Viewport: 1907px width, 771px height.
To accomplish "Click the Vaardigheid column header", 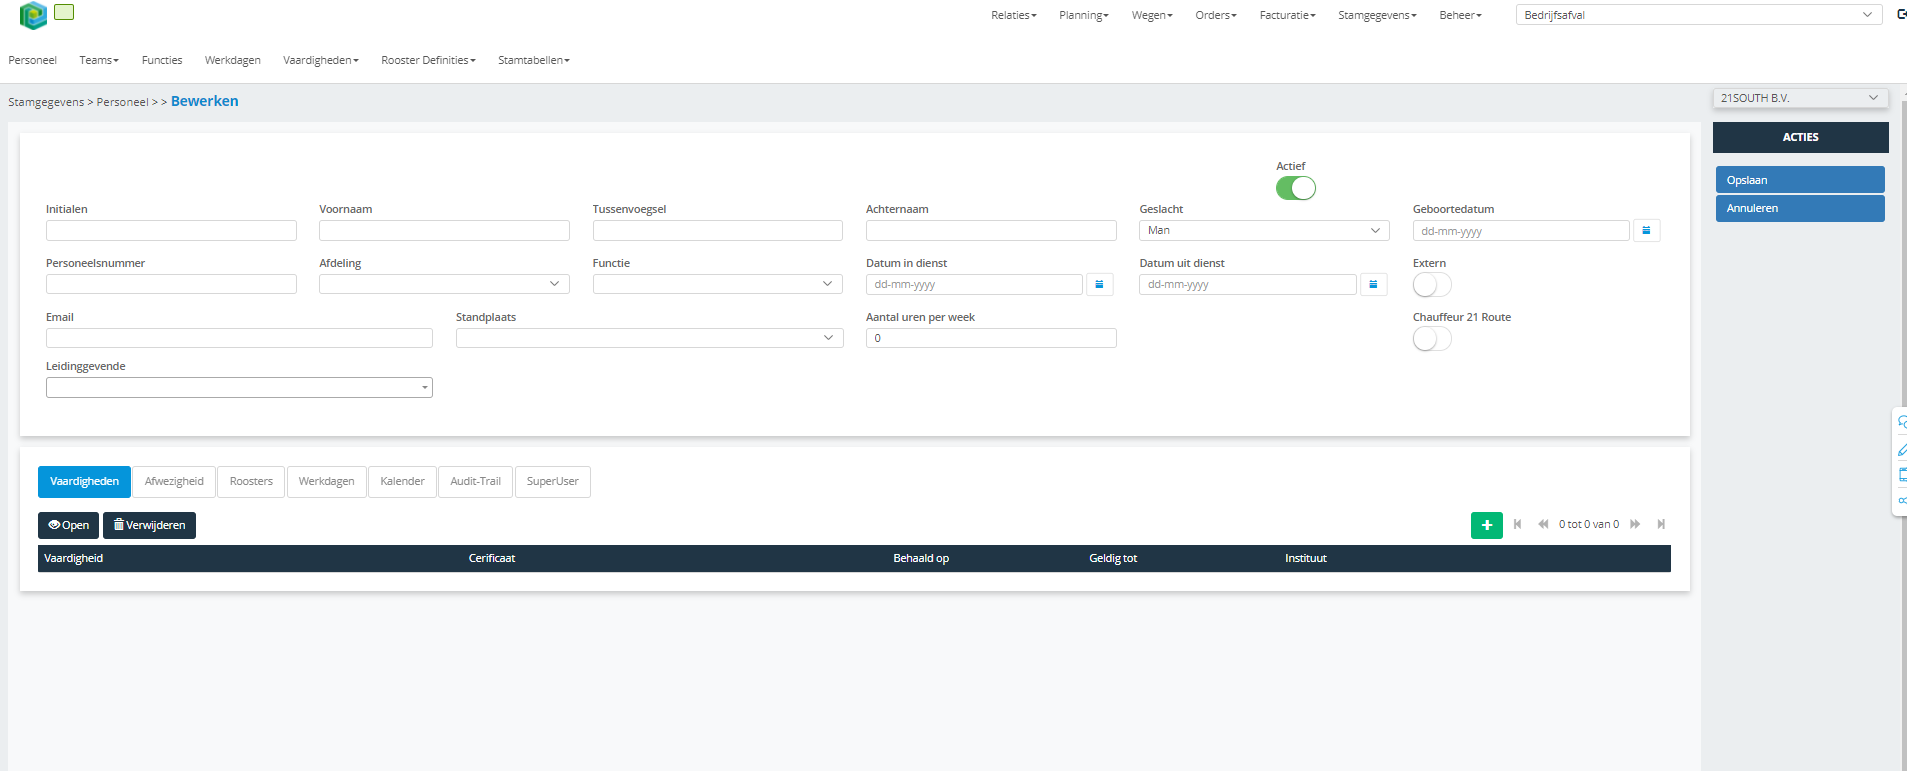I will tap(74, 558).
